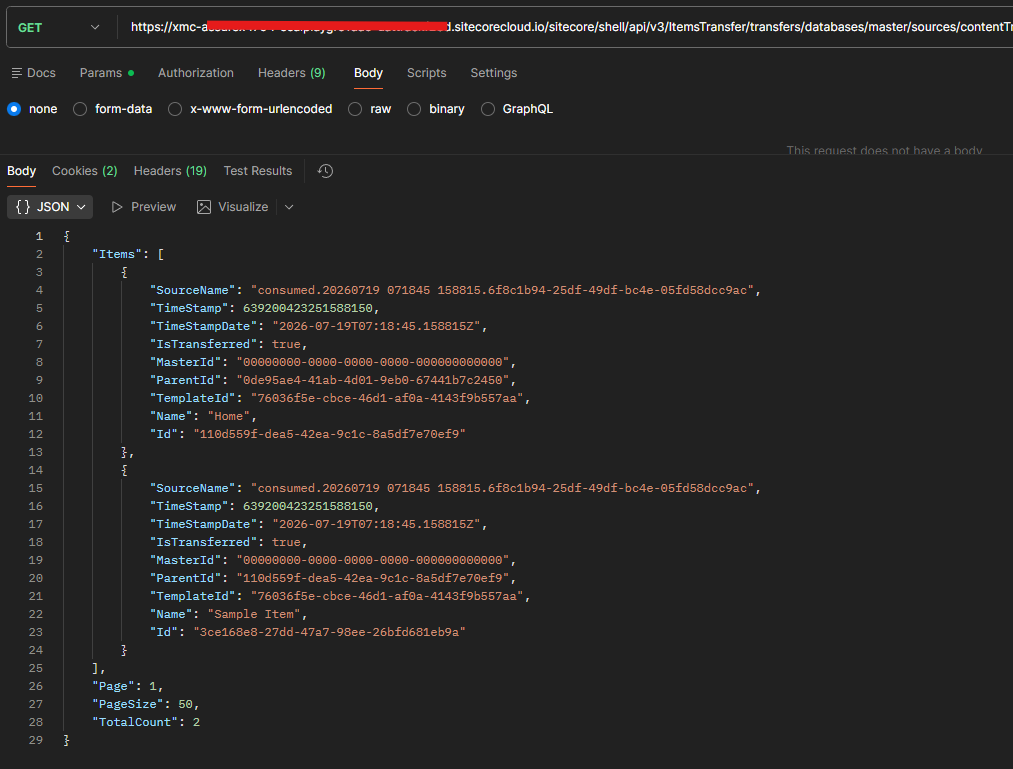
Task: Click line number 29 in the gutter
Action: pos(36,741)
